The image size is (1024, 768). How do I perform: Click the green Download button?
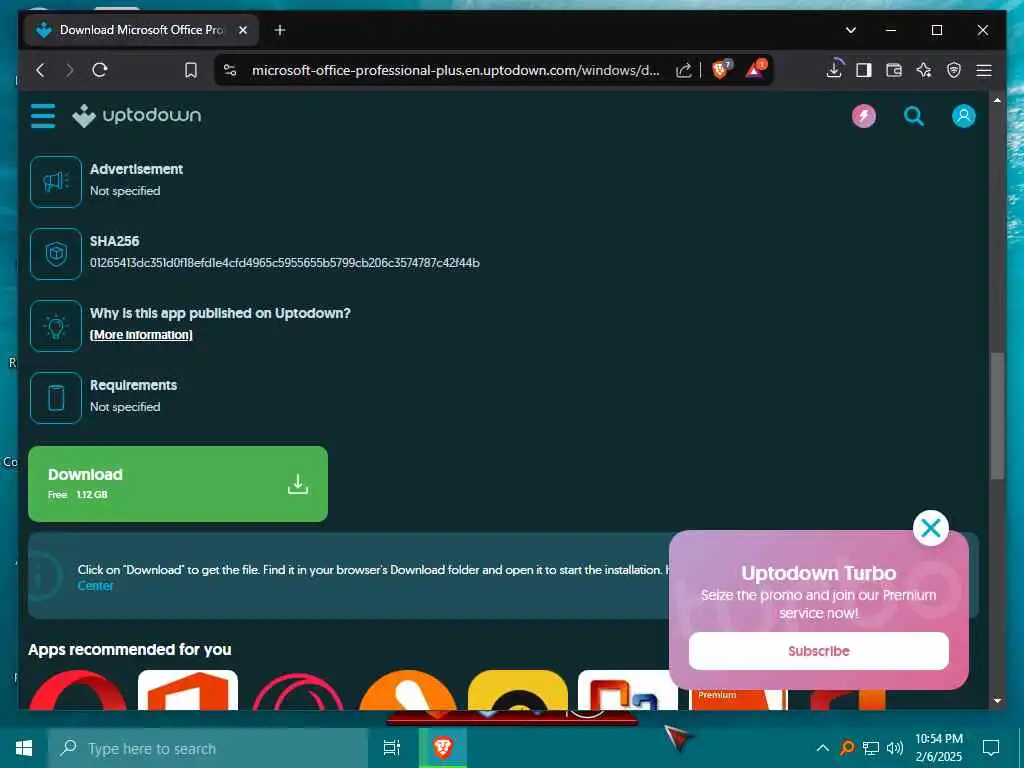pyautogui.click(x=178, y=484)
